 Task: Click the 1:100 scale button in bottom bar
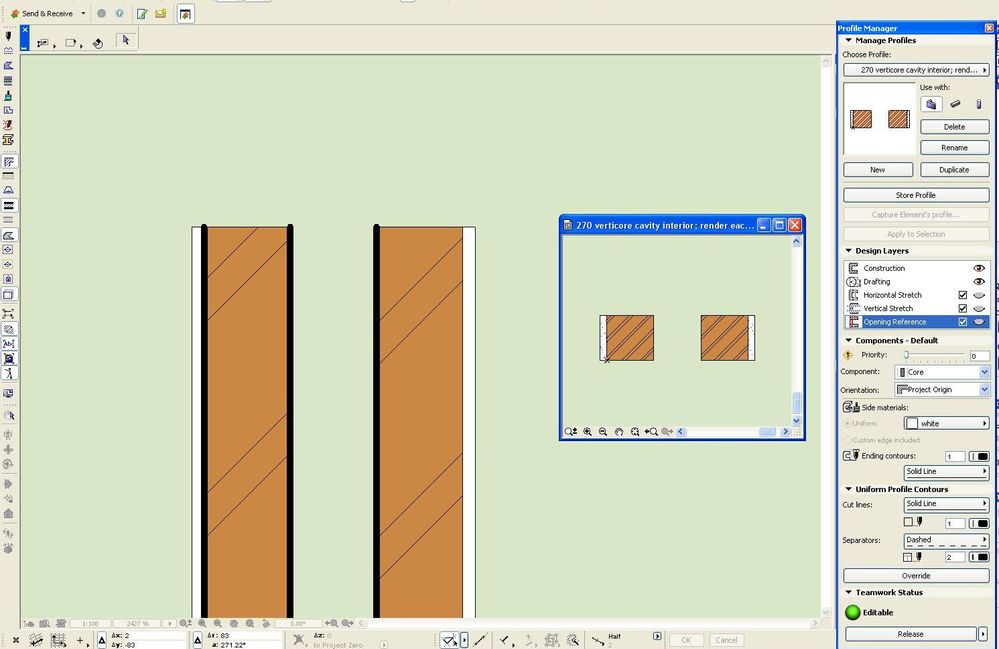click(x=90, y=624)
